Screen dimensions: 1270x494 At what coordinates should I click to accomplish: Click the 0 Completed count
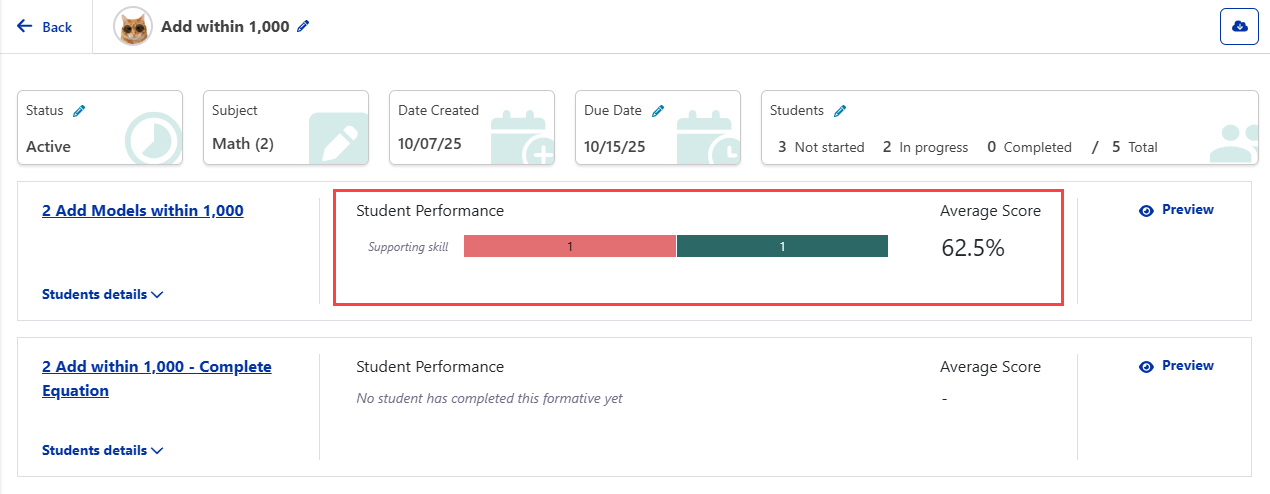tap(1029, 147)
